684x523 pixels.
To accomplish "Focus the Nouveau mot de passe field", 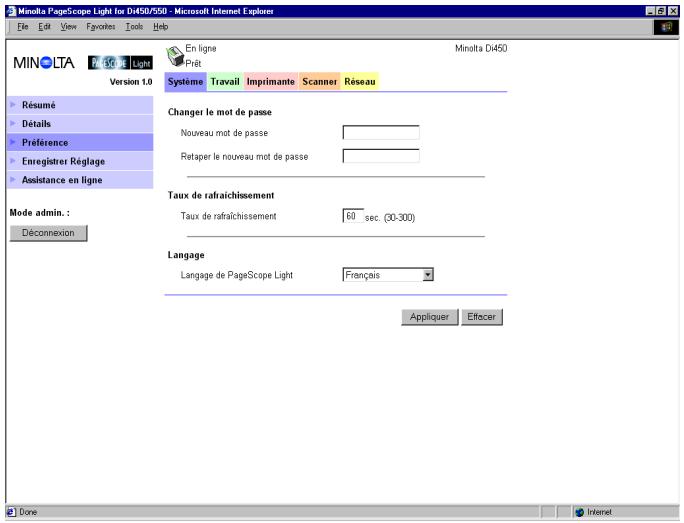I will [381, 133].
